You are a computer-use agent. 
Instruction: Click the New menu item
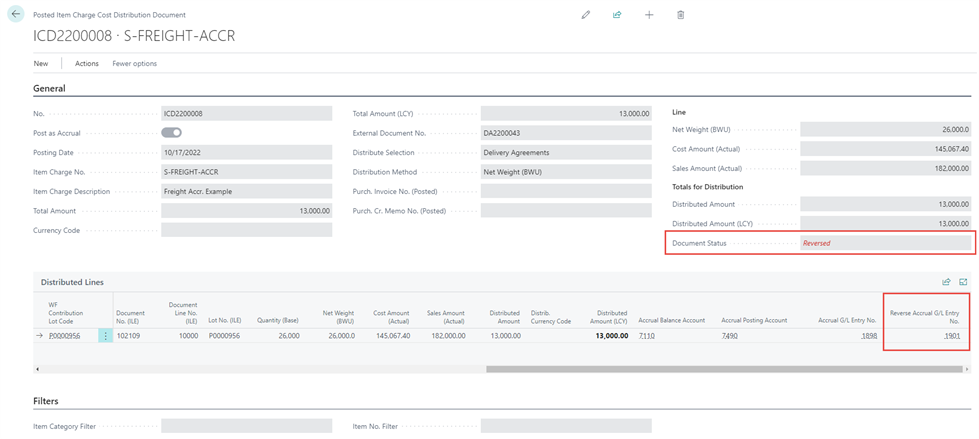point(41,63)
